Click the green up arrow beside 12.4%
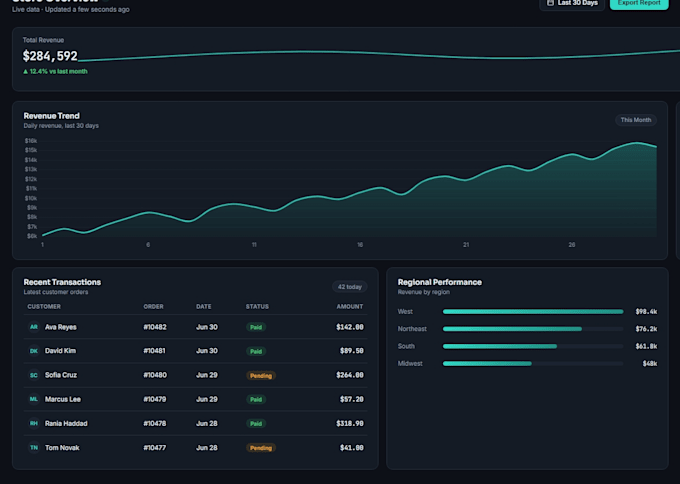 [25, 72]
